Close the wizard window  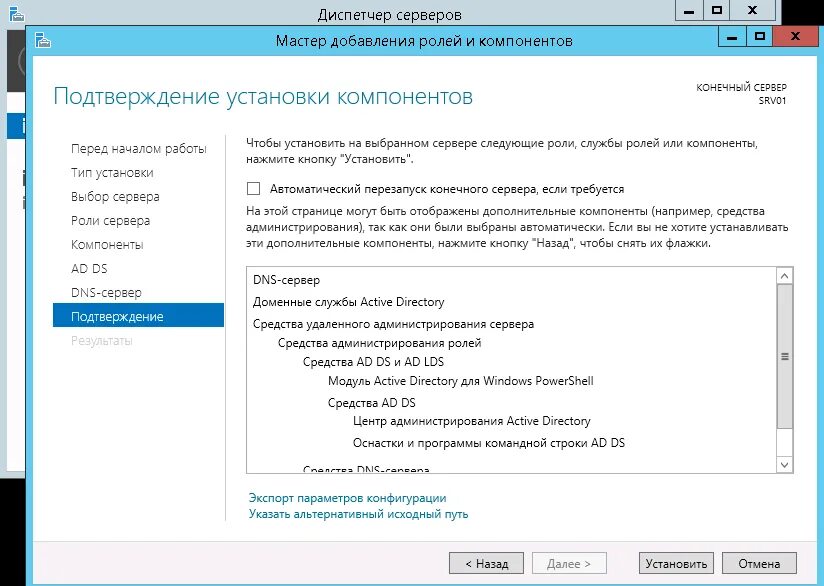click(x=795, y=36)
